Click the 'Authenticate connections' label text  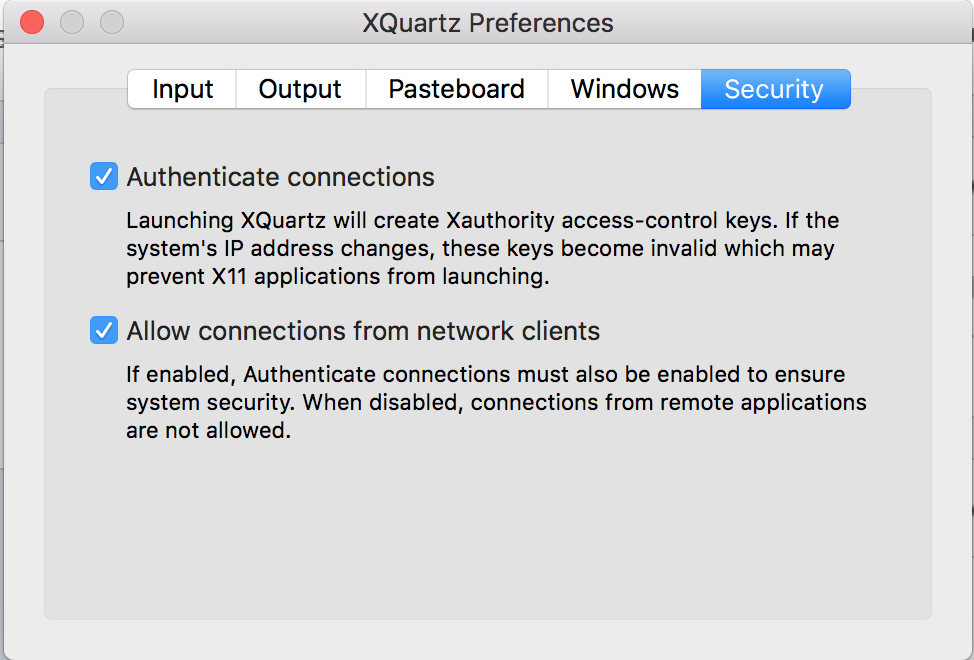point(280,177)
